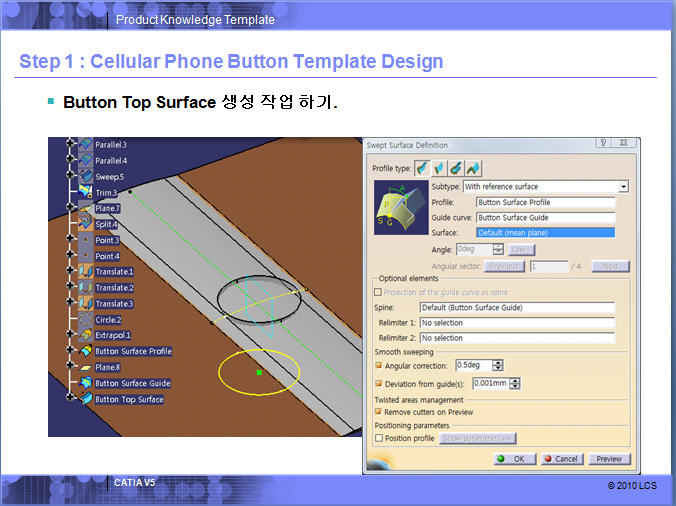Click the Split.4 feature icon

pyautogui.click(x=86, y=224)
